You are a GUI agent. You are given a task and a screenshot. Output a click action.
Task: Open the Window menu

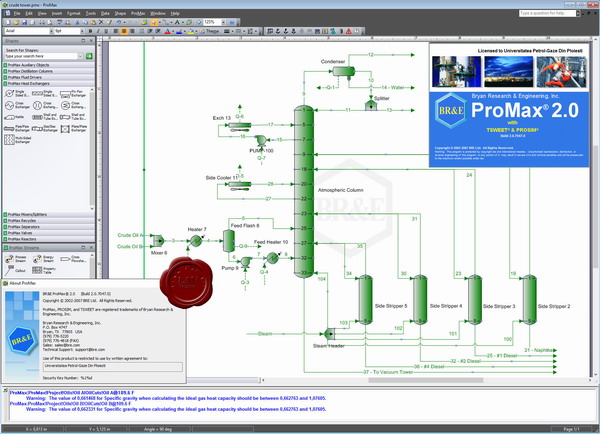point(158,13)
